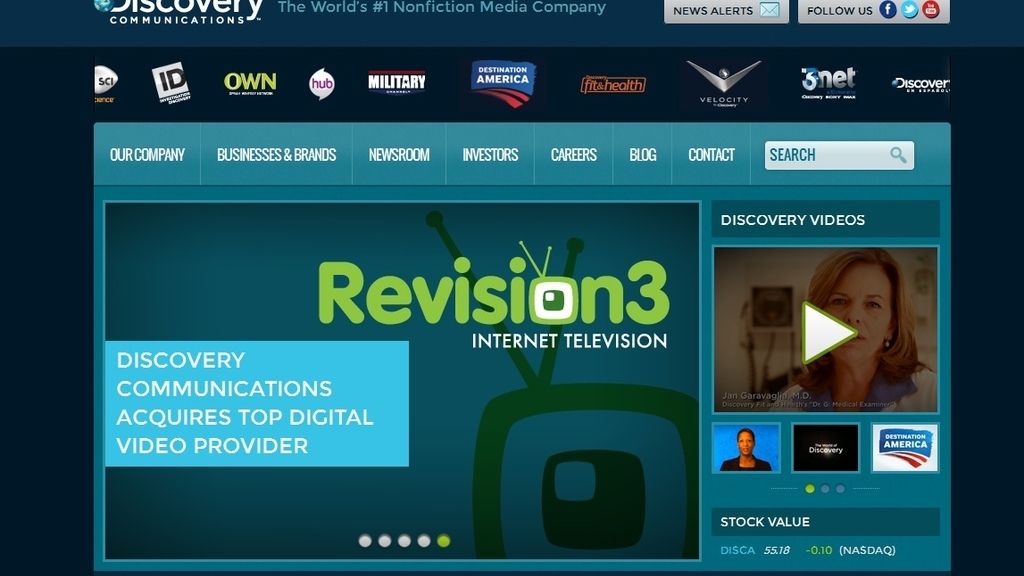
Task: Open the Contact menu item
Action: coord(711,155)
